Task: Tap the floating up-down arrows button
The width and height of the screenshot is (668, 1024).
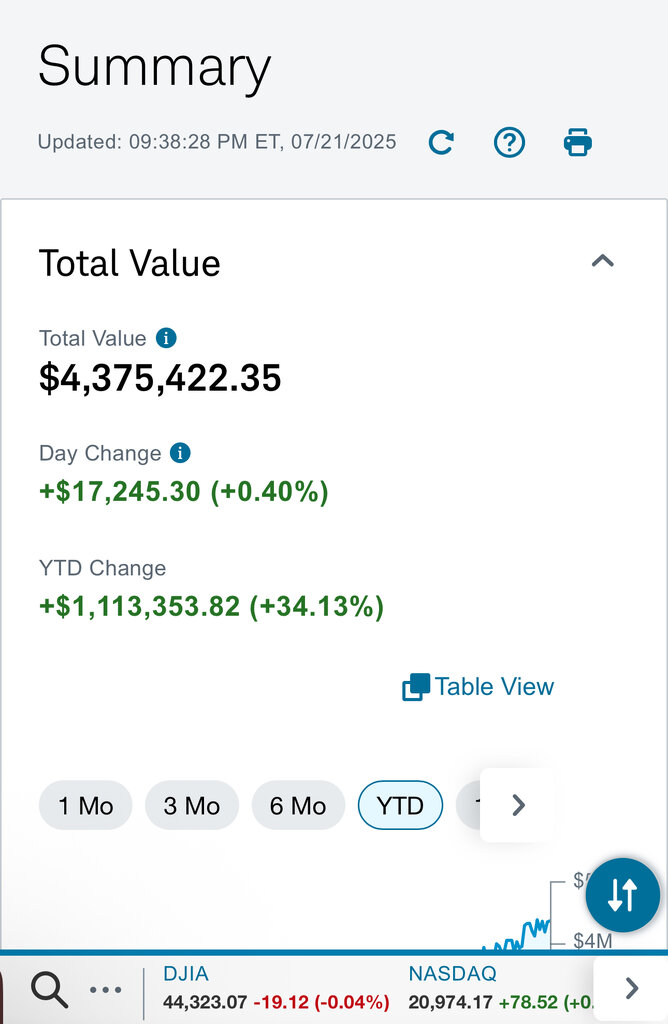Action: click(622, 894)
